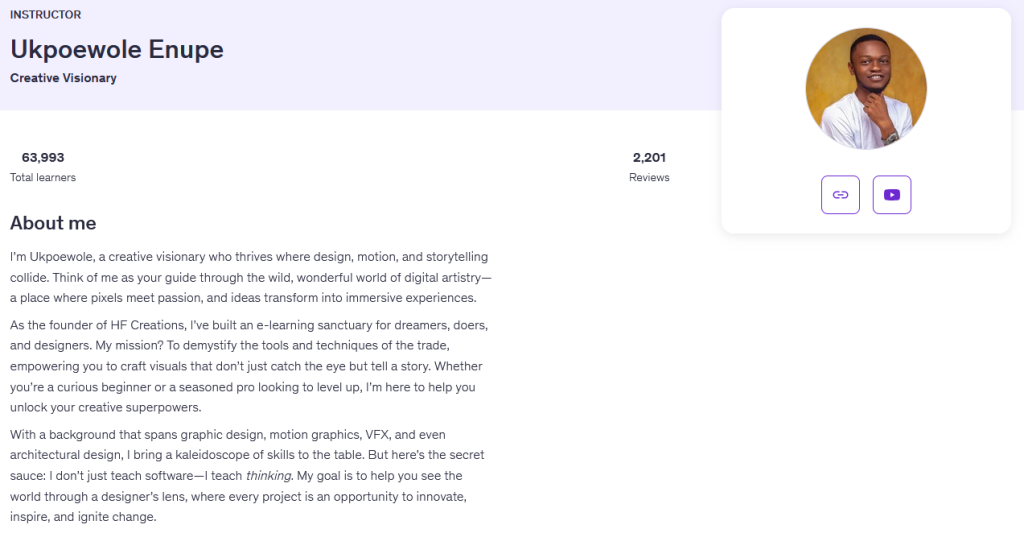Image resolution: width=1024 pixels, height=533 pixels.
Task: Click the 63,993 learners count
Action: pos(43,157)
